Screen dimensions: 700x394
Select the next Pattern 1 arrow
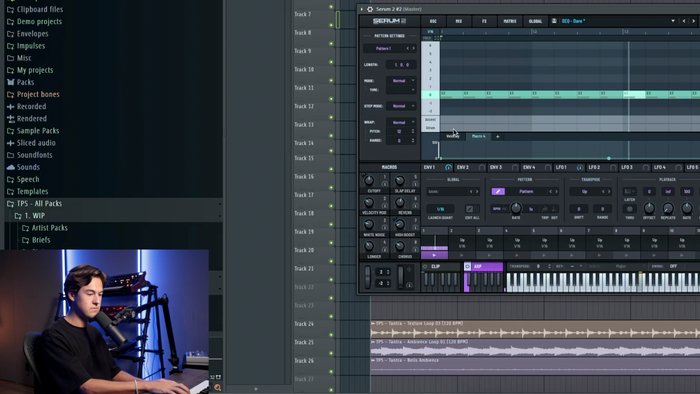[x=413, y=48]
